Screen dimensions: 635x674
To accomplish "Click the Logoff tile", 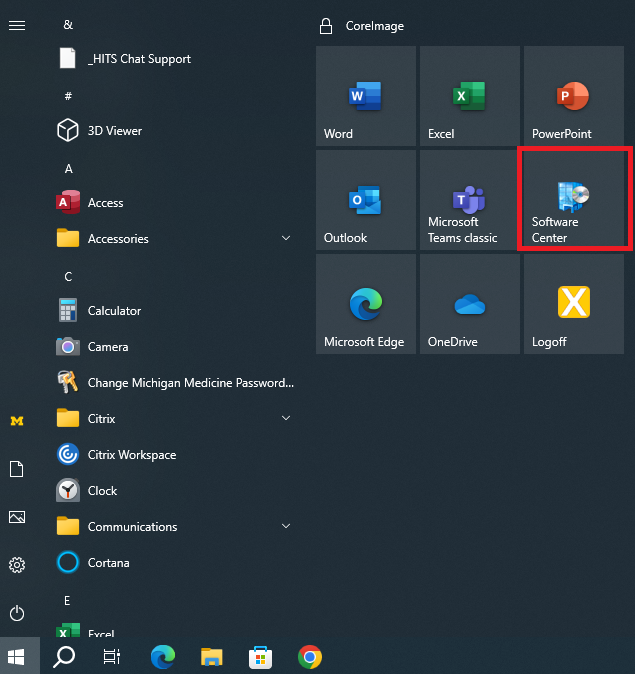I will pyautogui.click(x=573, y=304).
